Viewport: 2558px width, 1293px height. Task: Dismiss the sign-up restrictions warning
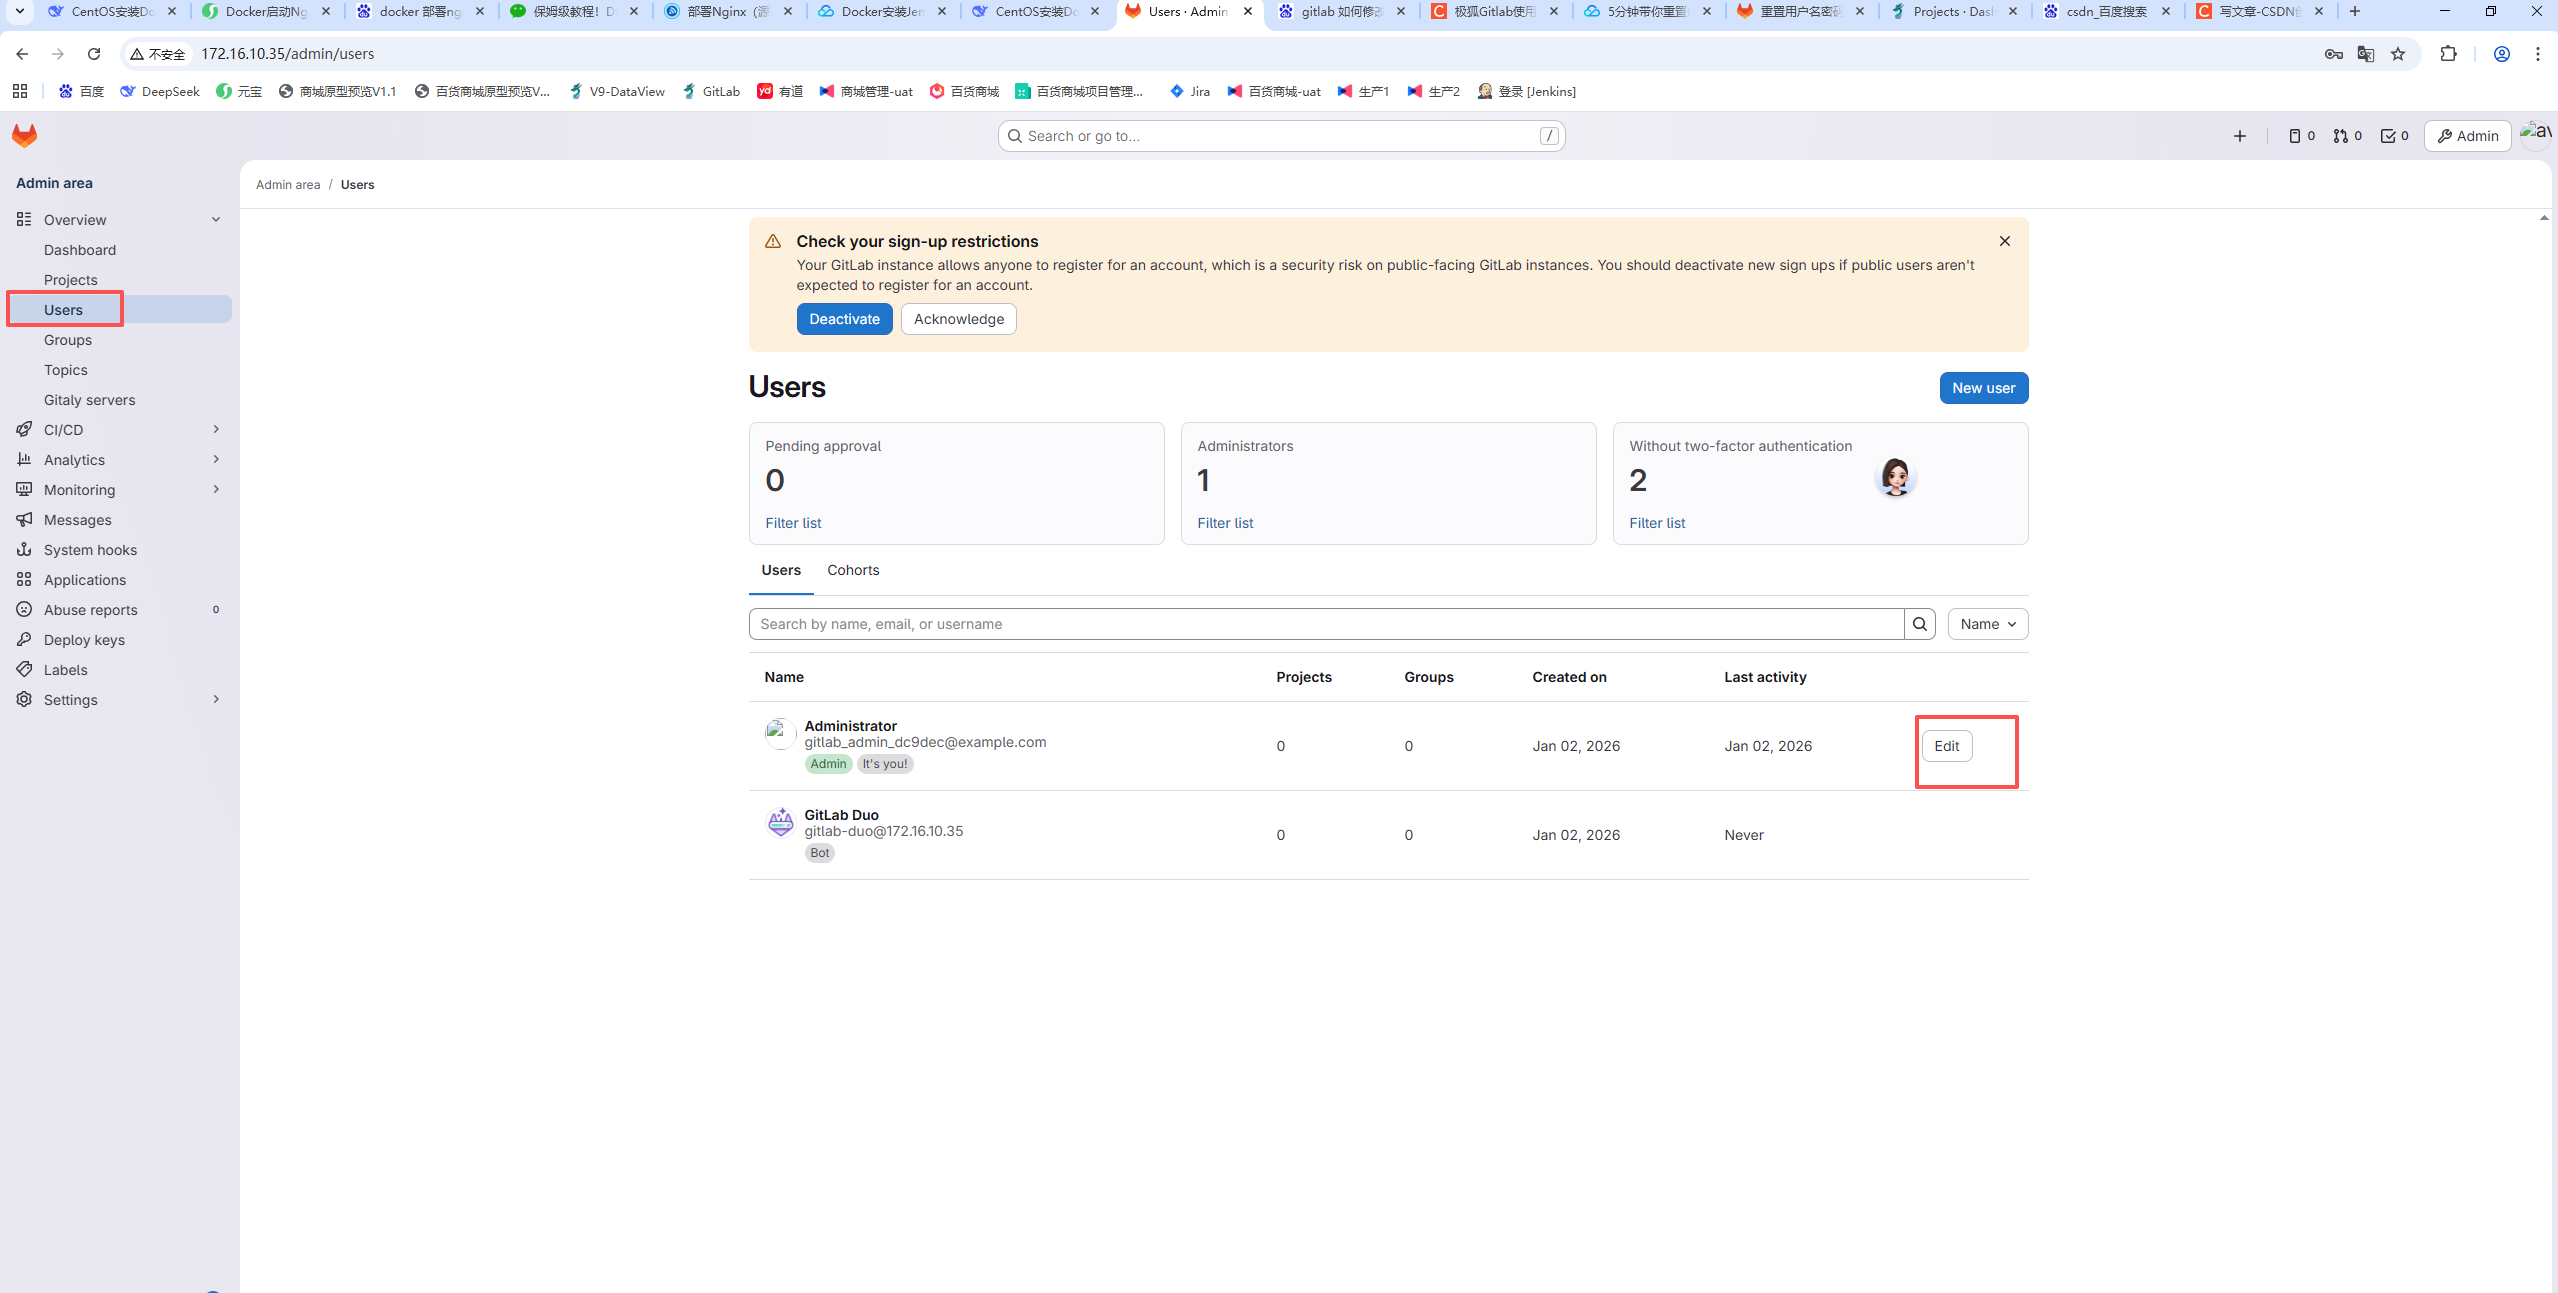pyautogui.click(x=2004, y=241)
